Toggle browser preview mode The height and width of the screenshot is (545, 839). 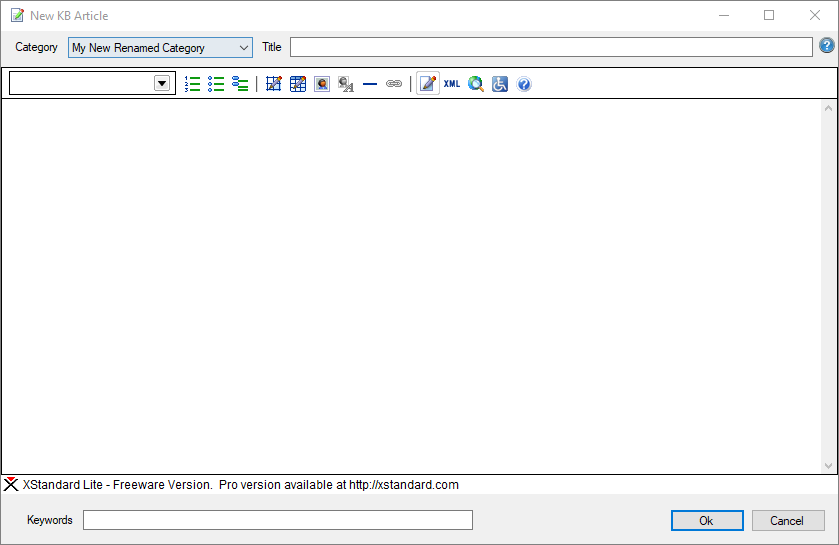(476, 84)
